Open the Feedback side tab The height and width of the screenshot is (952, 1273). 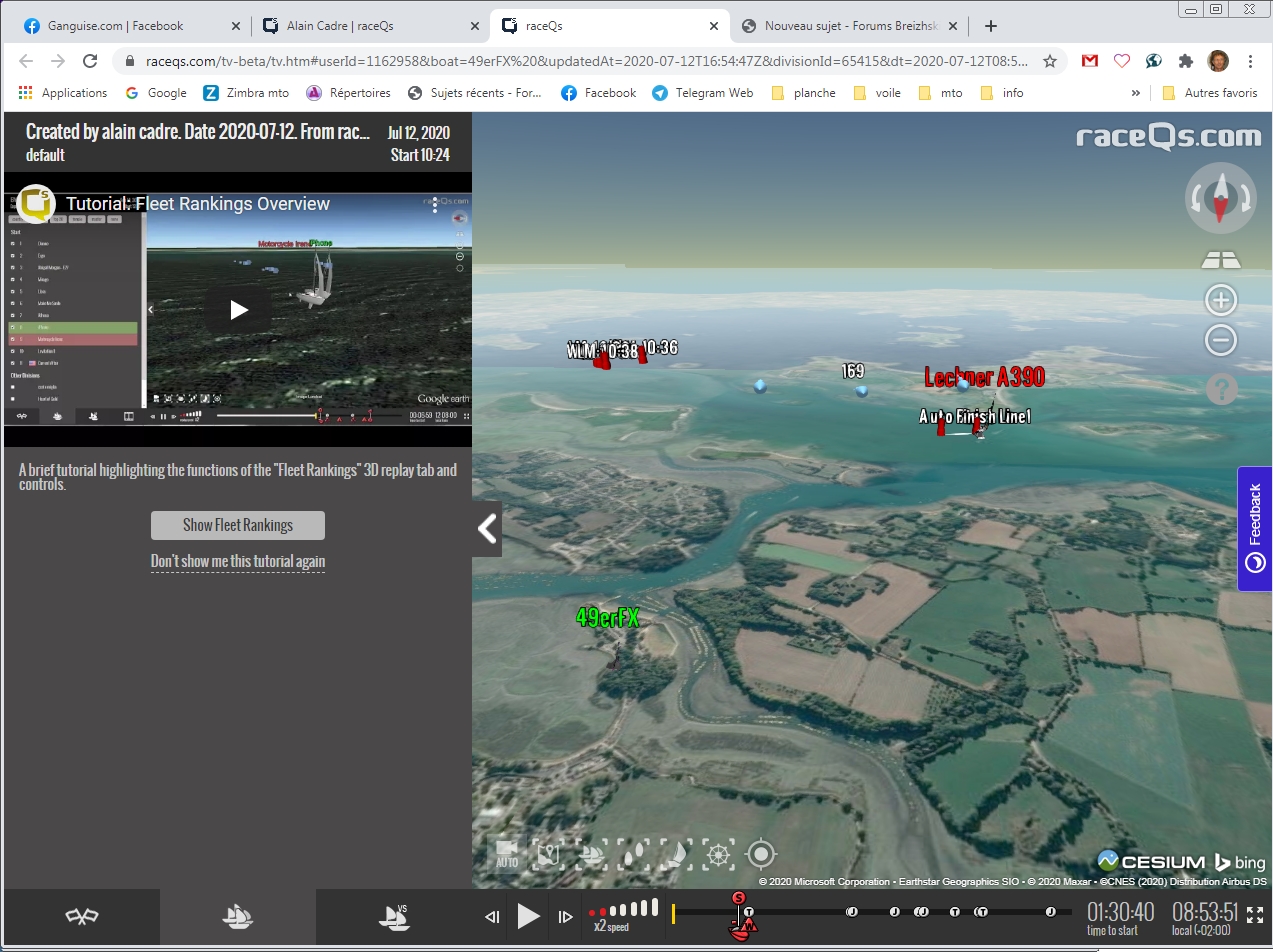[1254, 529]
